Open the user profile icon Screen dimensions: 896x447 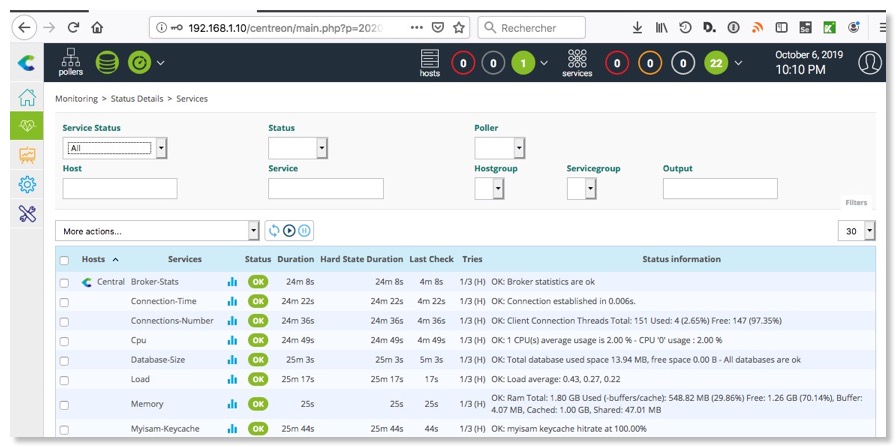click(869, 63)
